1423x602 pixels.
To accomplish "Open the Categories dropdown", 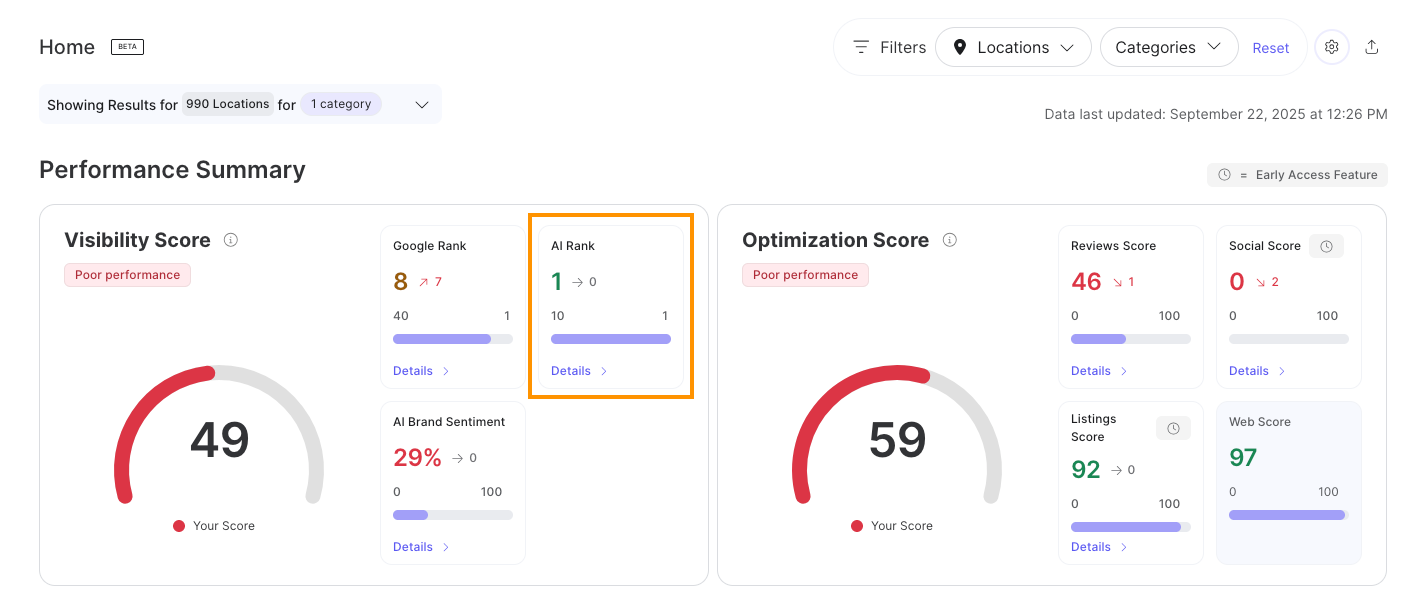I will coord(1168,47).
